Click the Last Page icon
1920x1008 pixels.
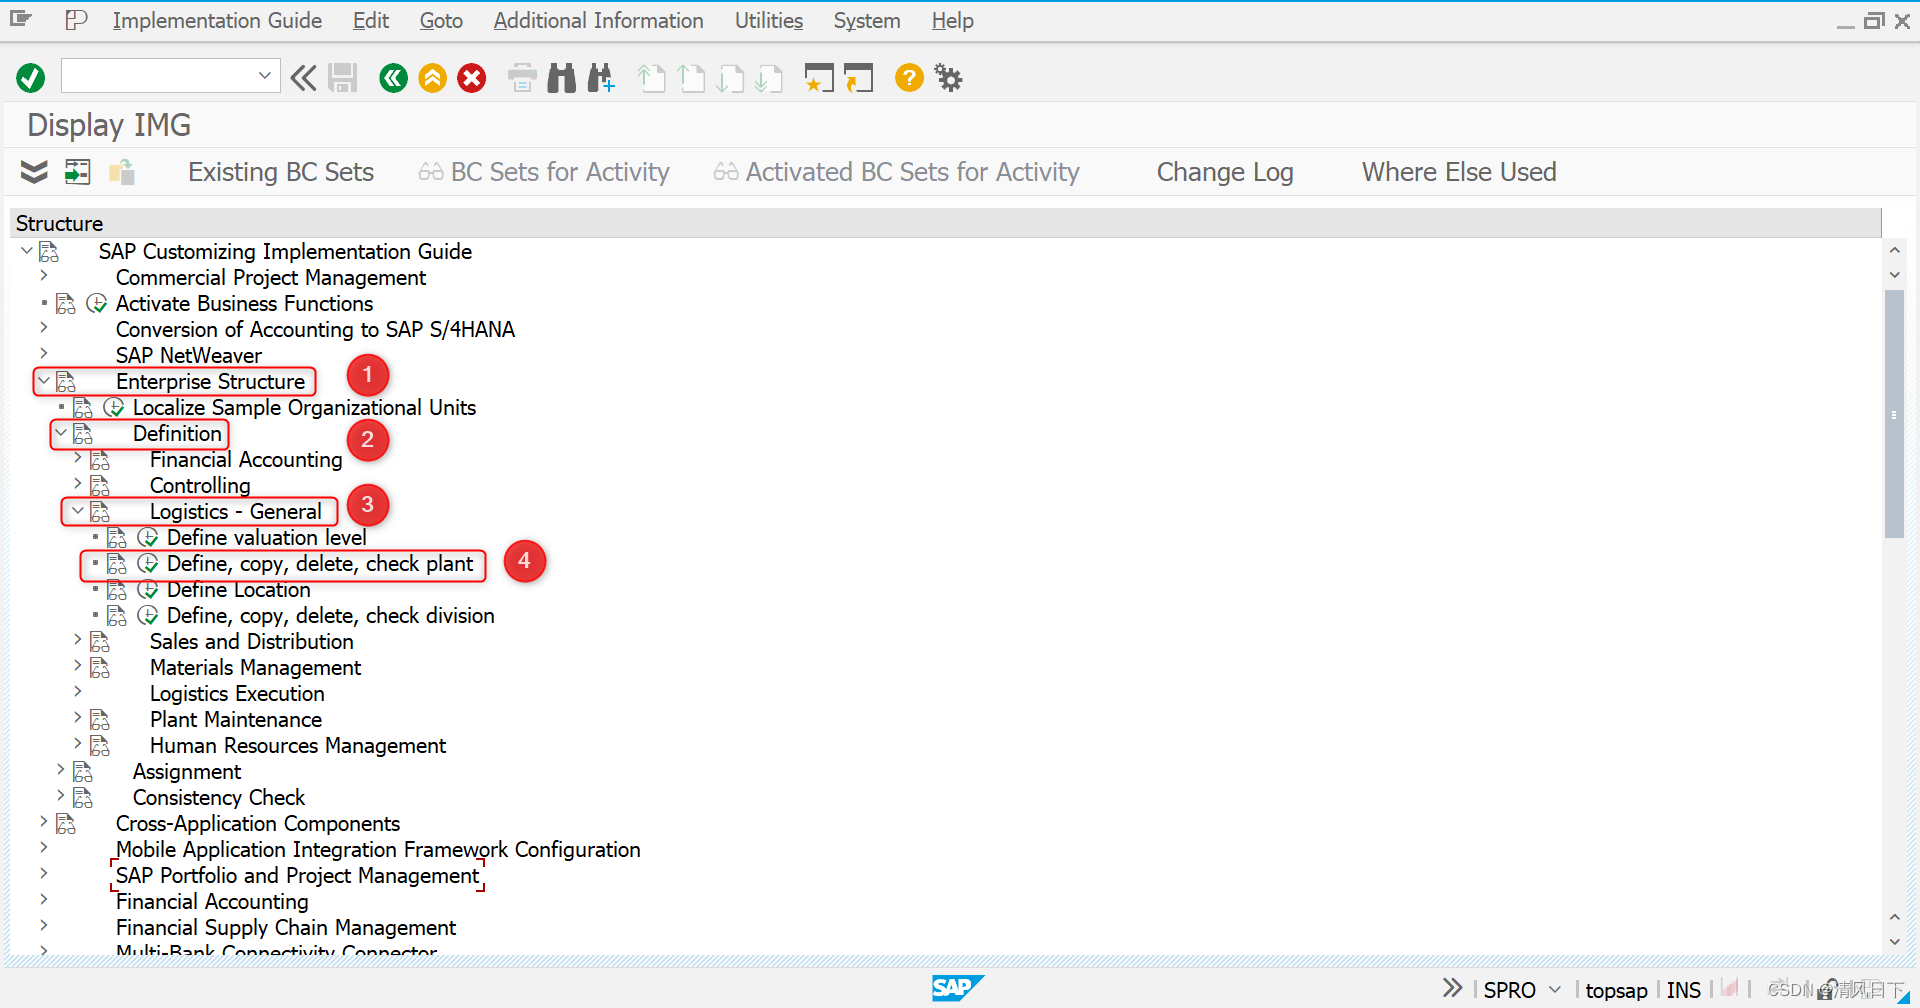(x=769, y=78)
